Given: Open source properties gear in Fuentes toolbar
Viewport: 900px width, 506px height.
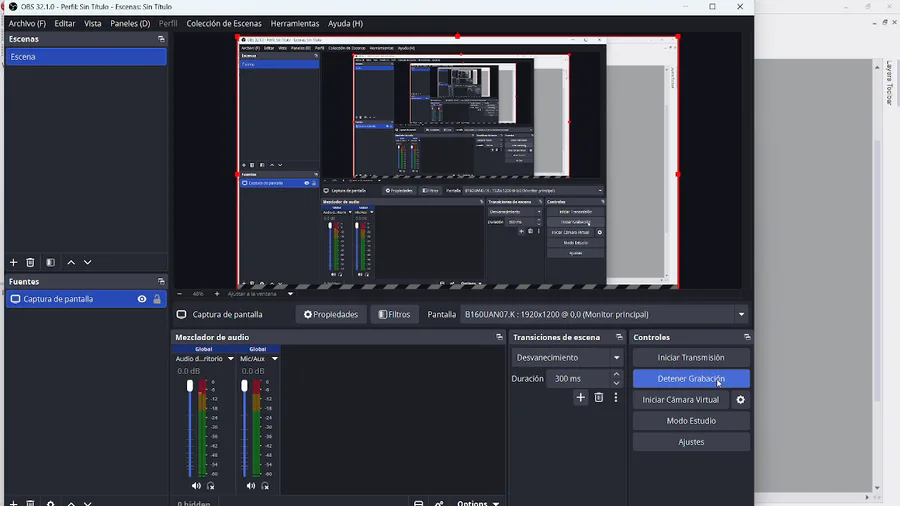Looking at the screenshot, I should point(51,503).
